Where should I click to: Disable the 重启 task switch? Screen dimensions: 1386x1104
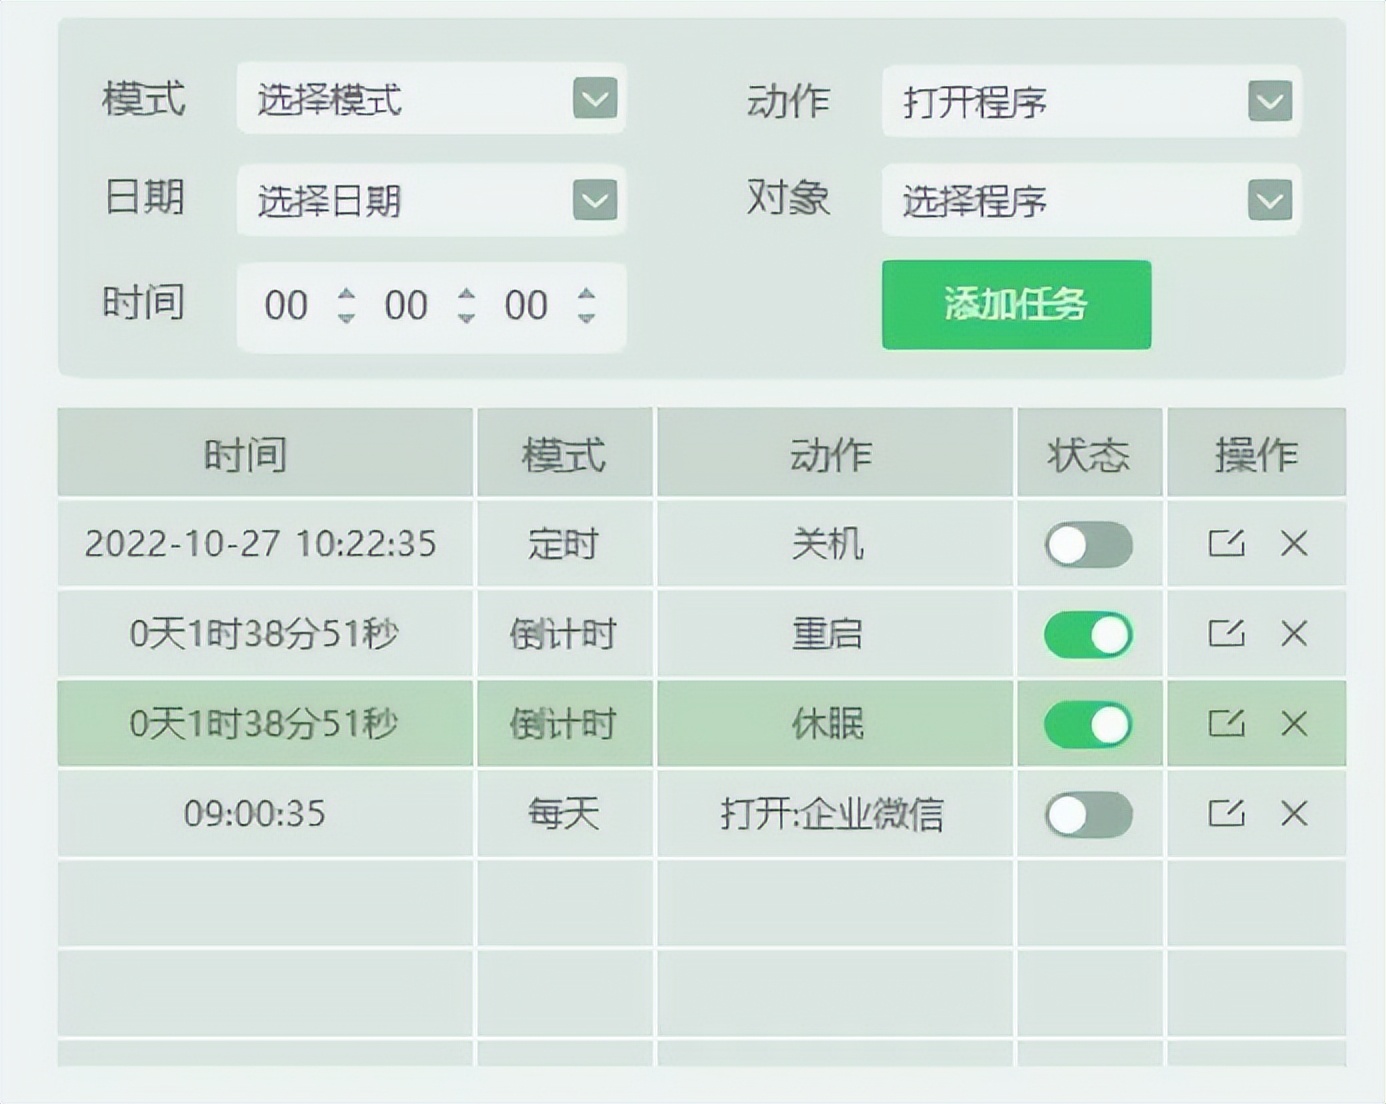(x=1089, y=634)
